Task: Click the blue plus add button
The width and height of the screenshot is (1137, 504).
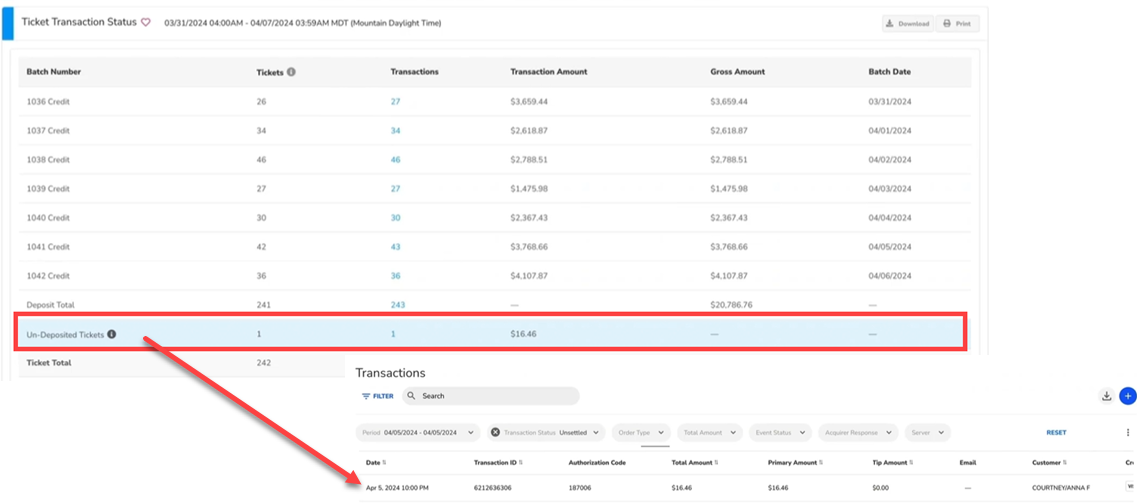Action: pos(1128,396)
